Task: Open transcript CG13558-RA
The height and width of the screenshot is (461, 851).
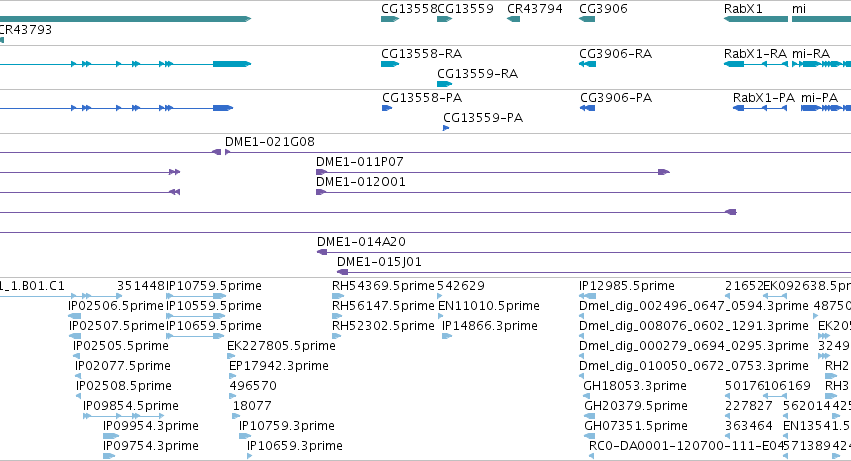Action: (x=422, y=54)
